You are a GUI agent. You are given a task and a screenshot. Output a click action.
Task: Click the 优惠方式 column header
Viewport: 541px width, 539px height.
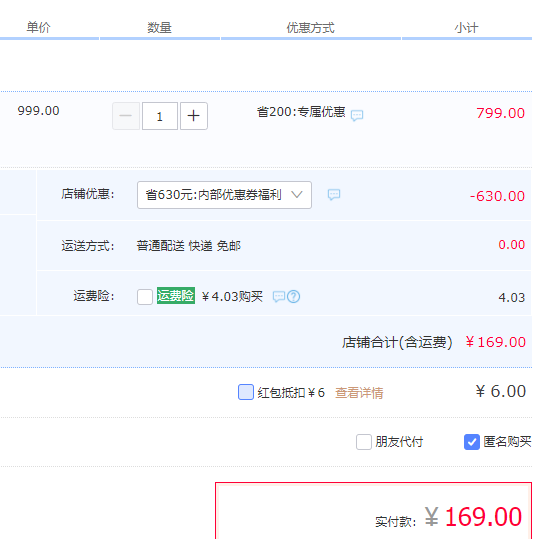point(311,28)
